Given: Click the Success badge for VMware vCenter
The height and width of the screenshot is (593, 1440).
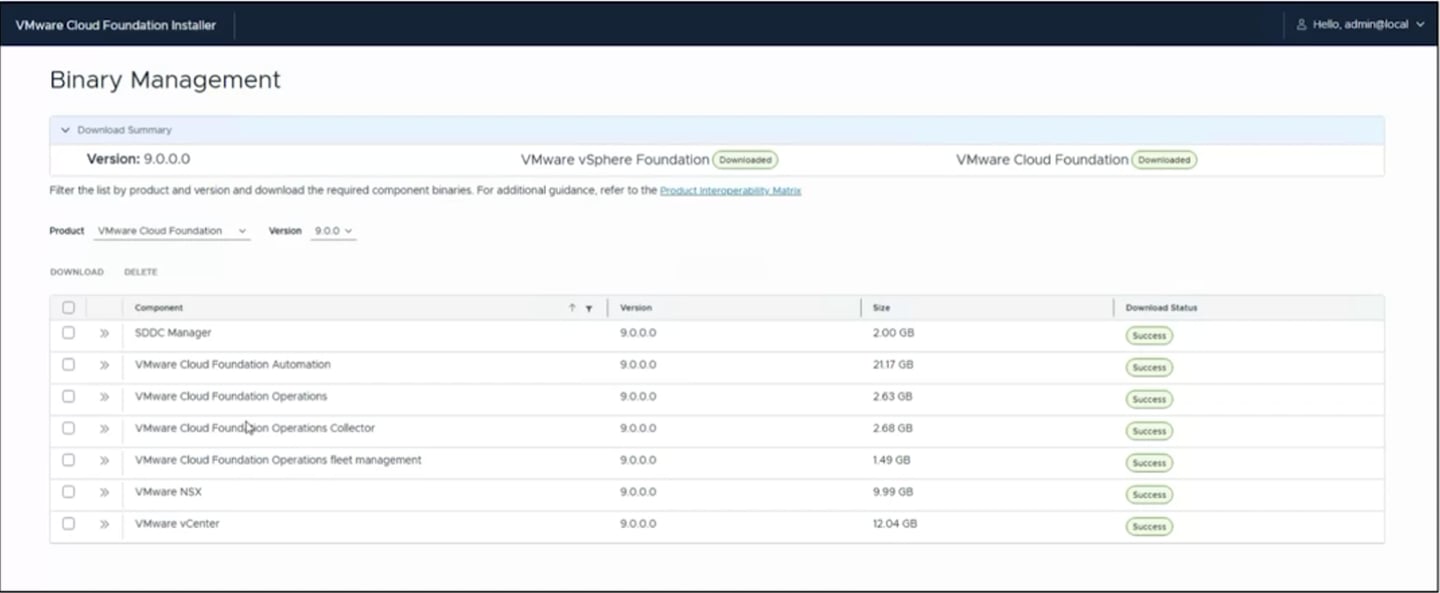Looking at the screenshot, I should 1149,526.
